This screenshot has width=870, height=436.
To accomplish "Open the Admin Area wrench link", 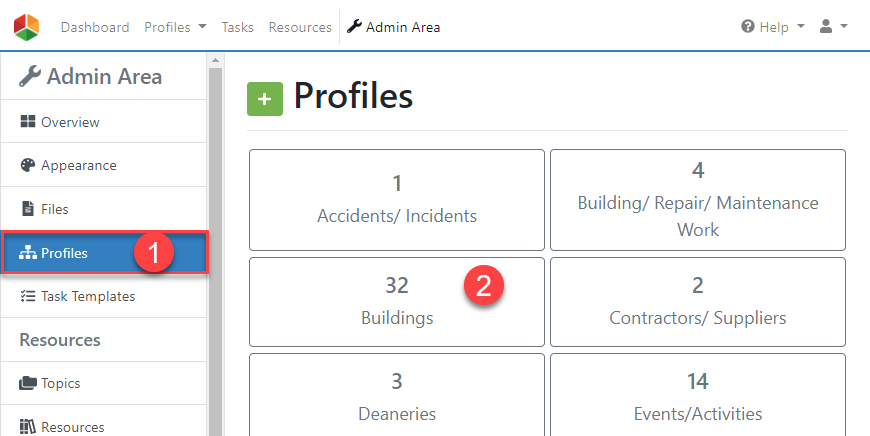I will coord(394,27).
